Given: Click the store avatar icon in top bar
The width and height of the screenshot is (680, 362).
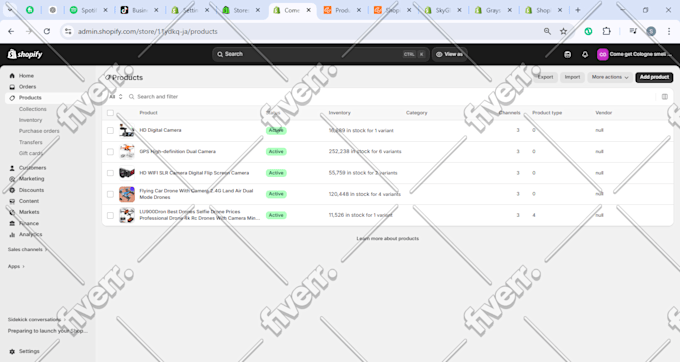Looking at the screenshot, I should point(602,54).
